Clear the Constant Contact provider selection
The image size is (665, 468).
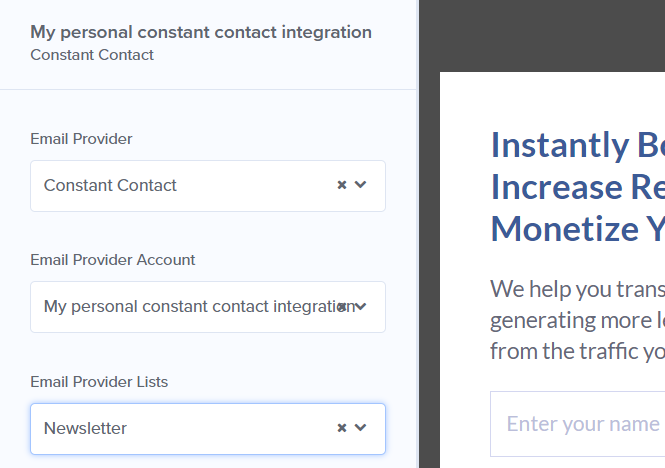coord(342,185)
